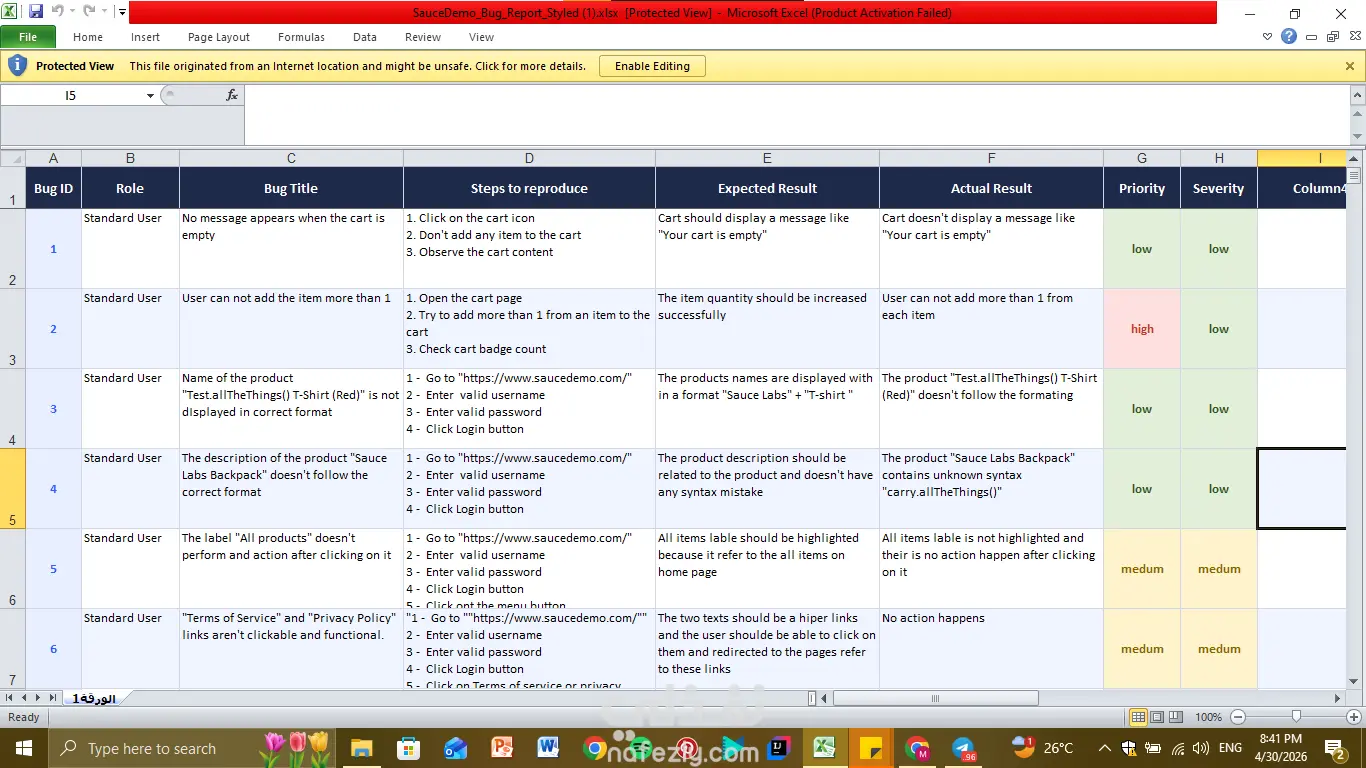Click the Enable Editing button
Image resolution: width=1366 pixels, height=768 pixels.
coord(652,66)
